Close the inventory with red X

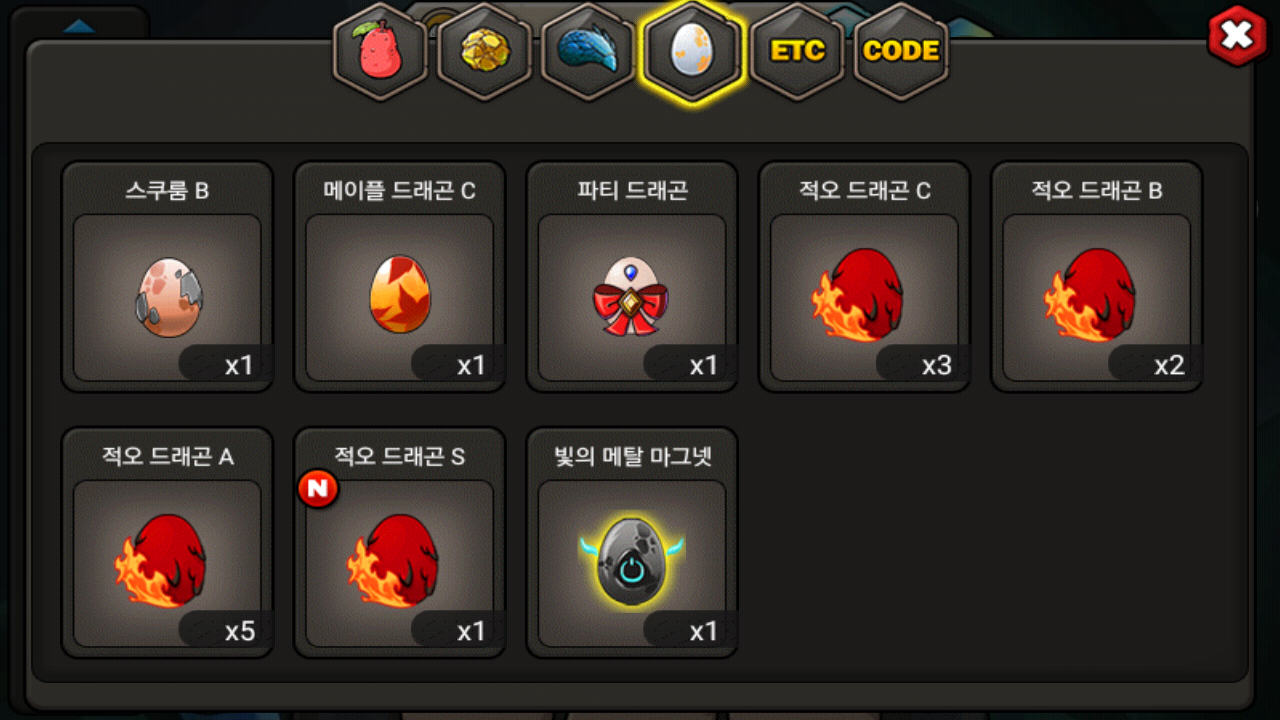click(1238, 36)
